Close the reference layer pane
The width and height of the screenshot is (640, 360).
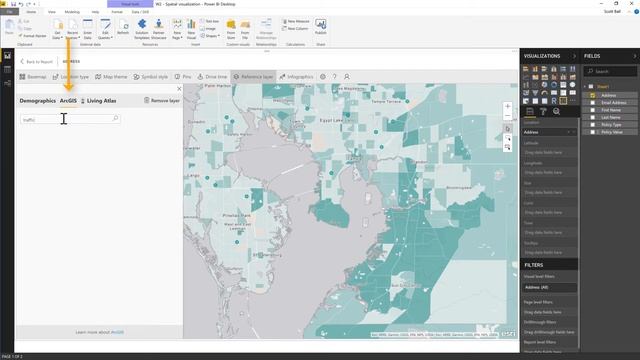tap(179, 89)
